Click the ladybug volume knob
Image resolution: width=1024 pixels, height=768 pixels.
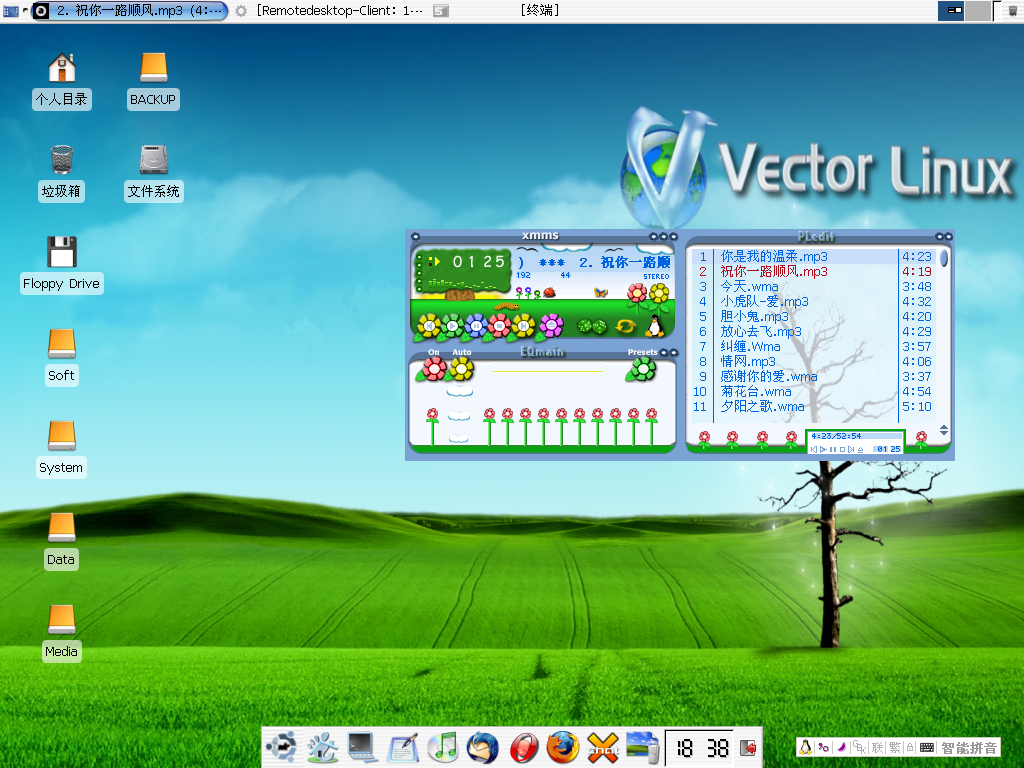coord(549,293)
